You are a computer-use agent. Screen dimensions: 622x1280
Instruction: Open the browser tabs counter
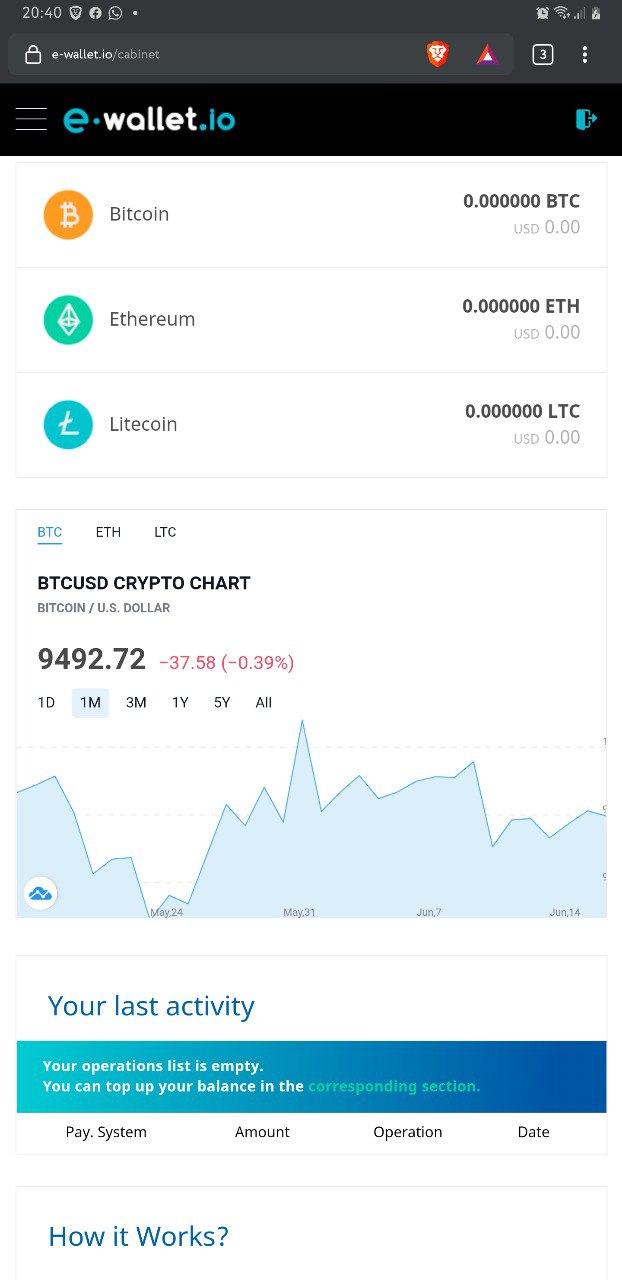[x=542, y=55]
